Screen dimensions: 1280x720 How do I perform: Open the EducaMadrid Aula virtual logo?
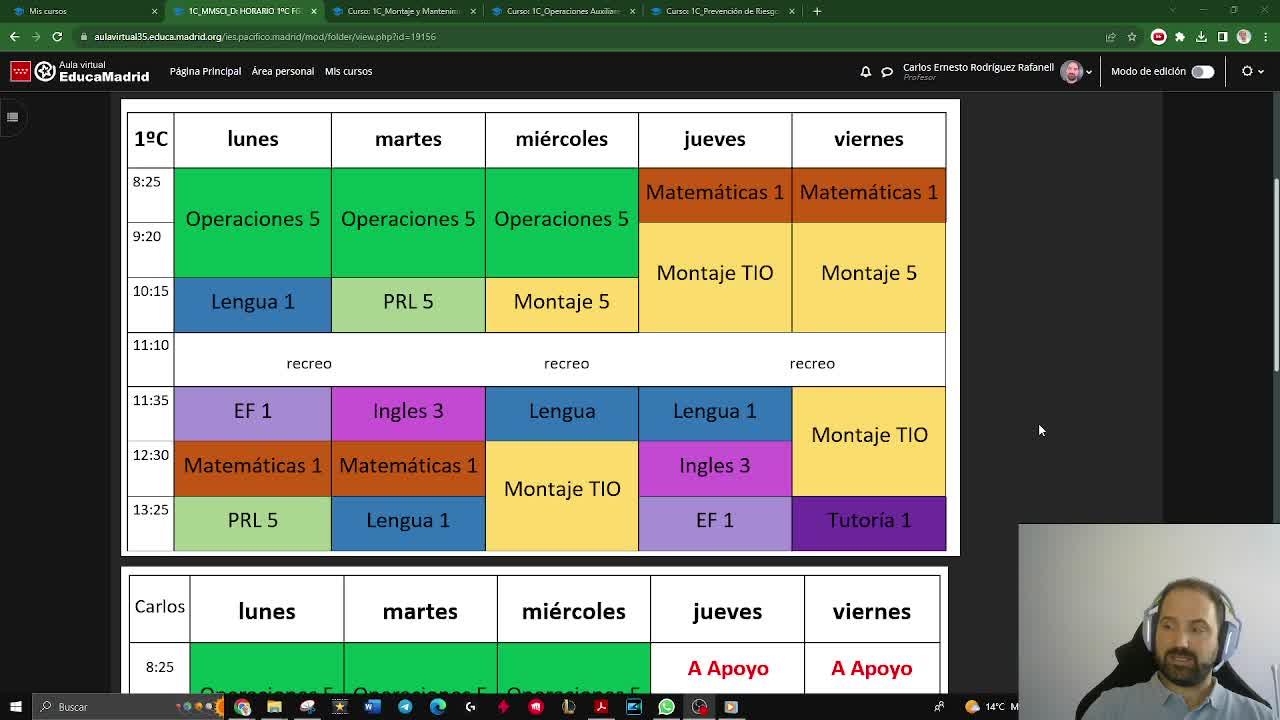pyautogui.click(x=80, y=71)
